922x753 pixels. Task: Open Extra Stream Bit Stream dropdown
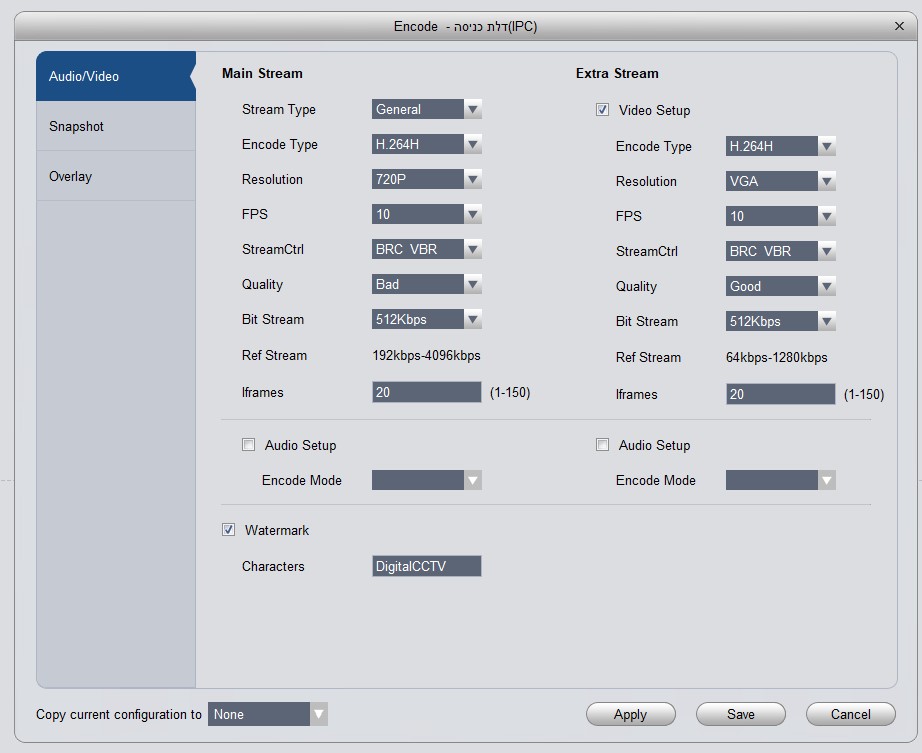(x=780, y=322)
